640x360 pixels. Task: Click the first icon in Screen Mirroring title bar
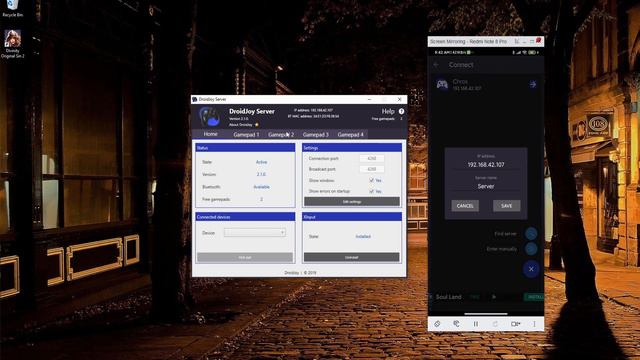(517, 41)
